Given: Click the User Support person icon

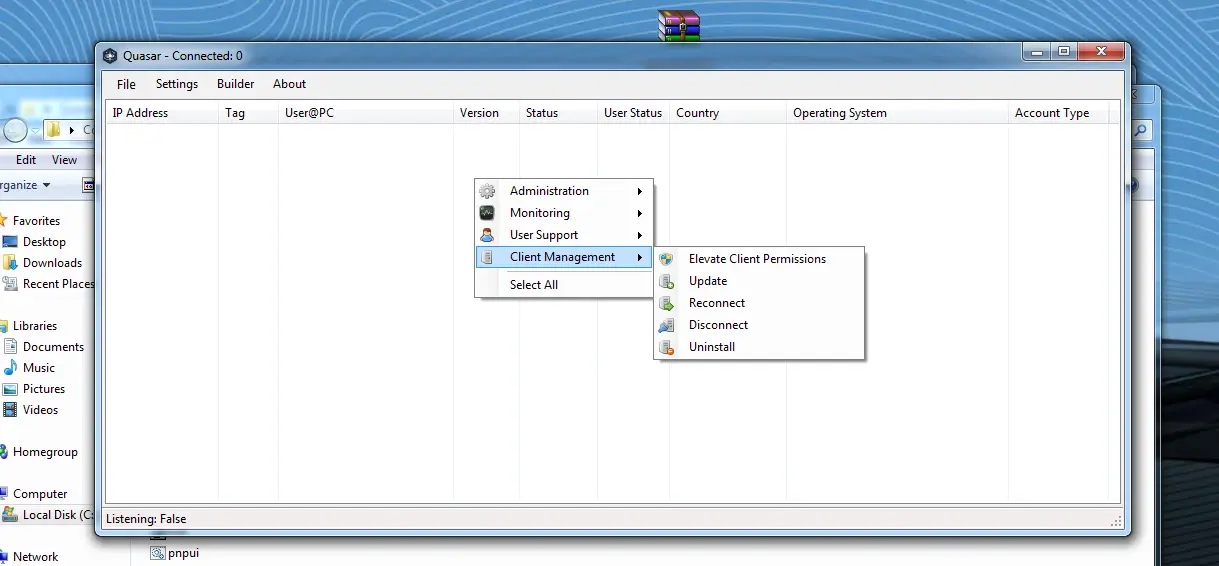Looking at the screenshot, I should click(x=487, y=235).
